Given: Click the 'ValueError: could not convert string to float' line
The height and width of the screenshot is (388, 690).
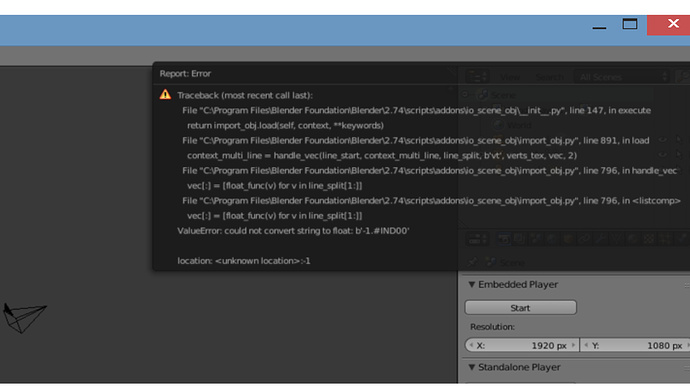Looking at the screenshot, I should 293,231.
